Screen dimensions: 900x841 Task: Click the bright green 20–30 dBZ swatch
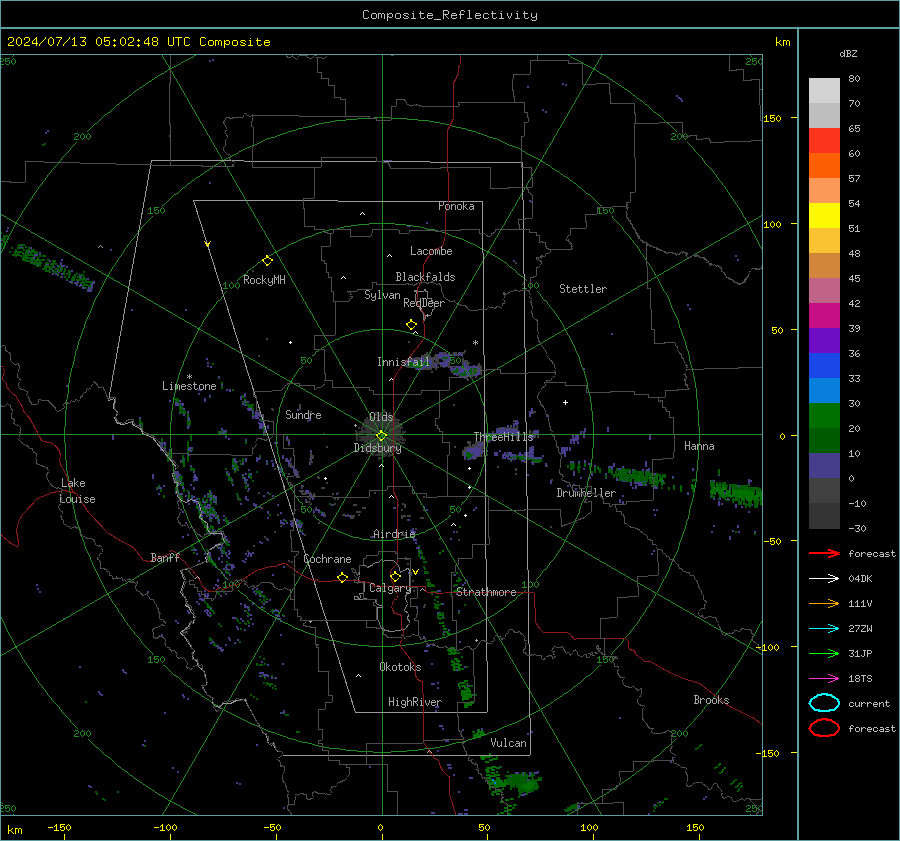824,416
